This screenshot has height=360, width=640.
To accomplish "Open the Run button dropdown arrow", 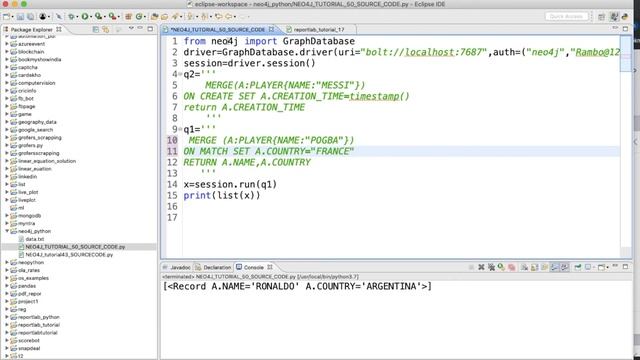I will coord(91,17).
